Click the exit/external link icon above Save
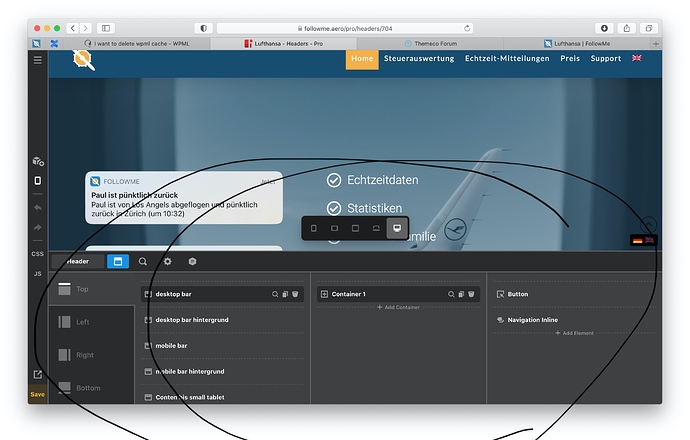690x440 pixels. [38, 374]
